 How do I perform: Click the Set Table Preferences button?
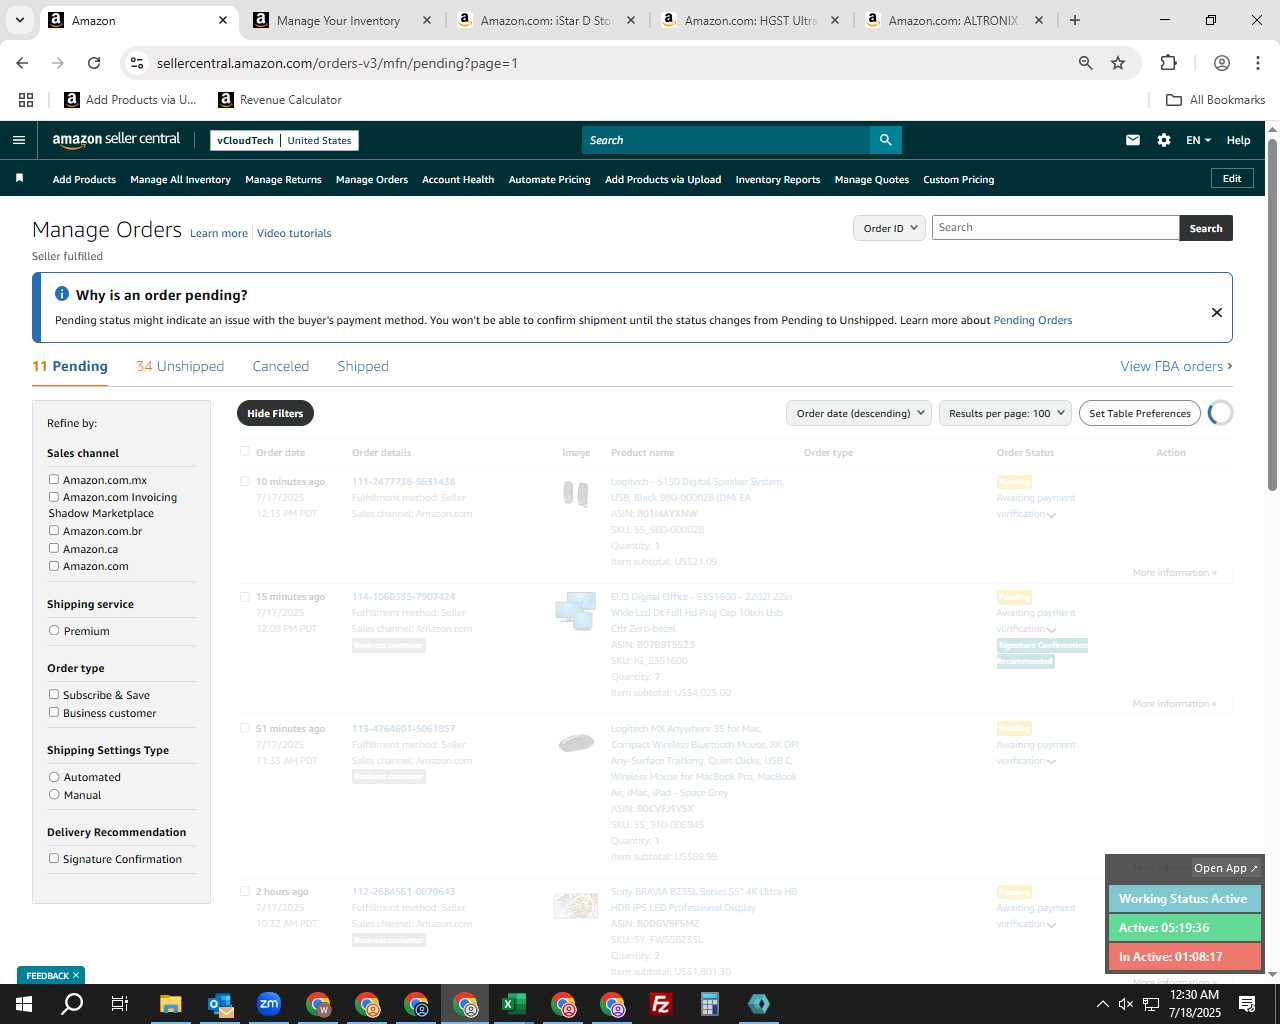coord(1140,413)
